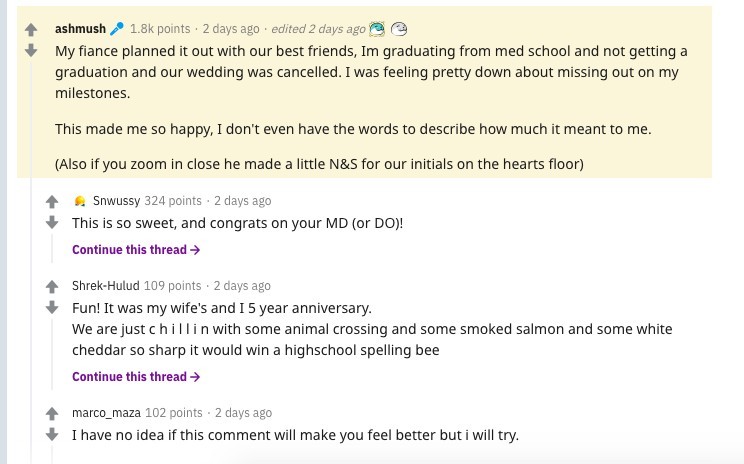The height and width of the screenshot is (464, 744).
Task: Open Shrek-Hulud's user profile
Action: click(106, 286)
